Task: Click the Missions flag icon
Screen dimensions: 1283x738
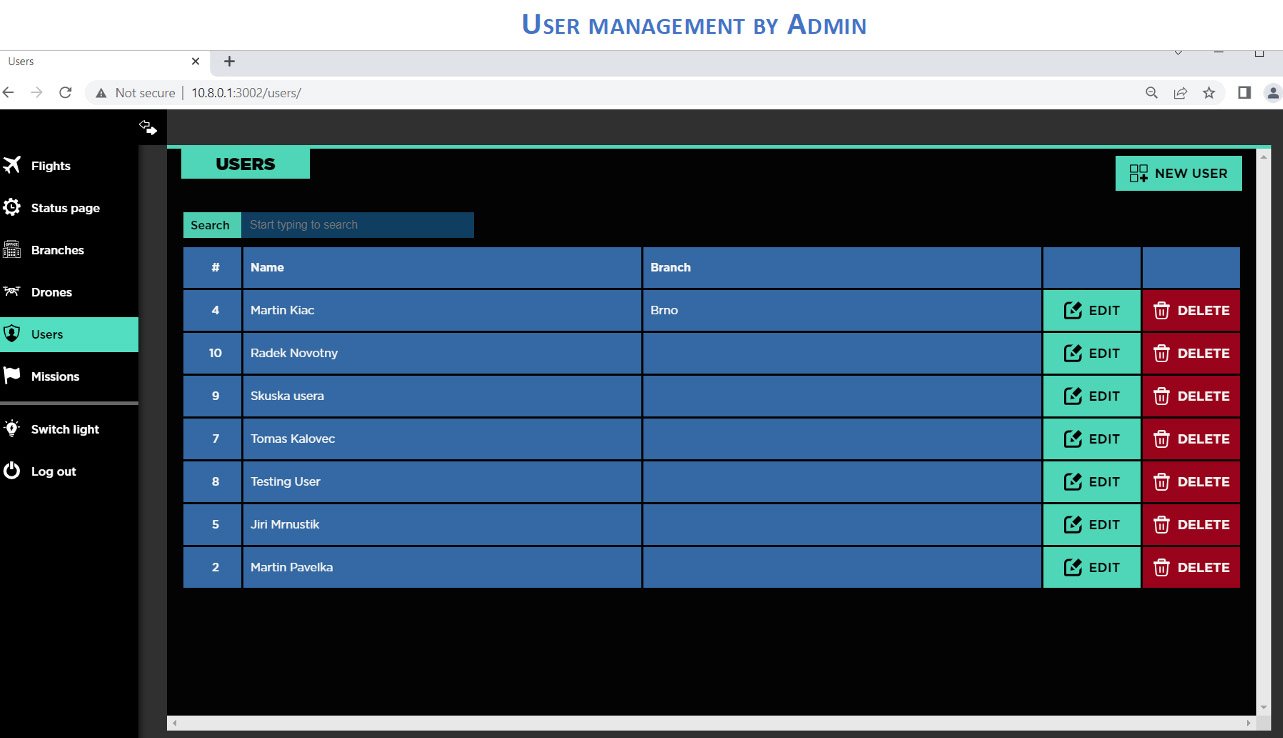Action: (x=12, y=376)
